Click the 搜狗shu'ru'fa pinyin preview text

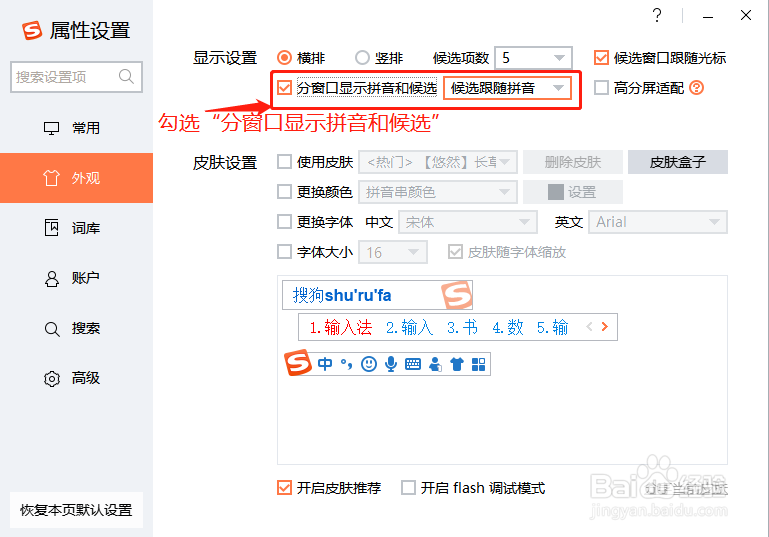pos(342,295)
